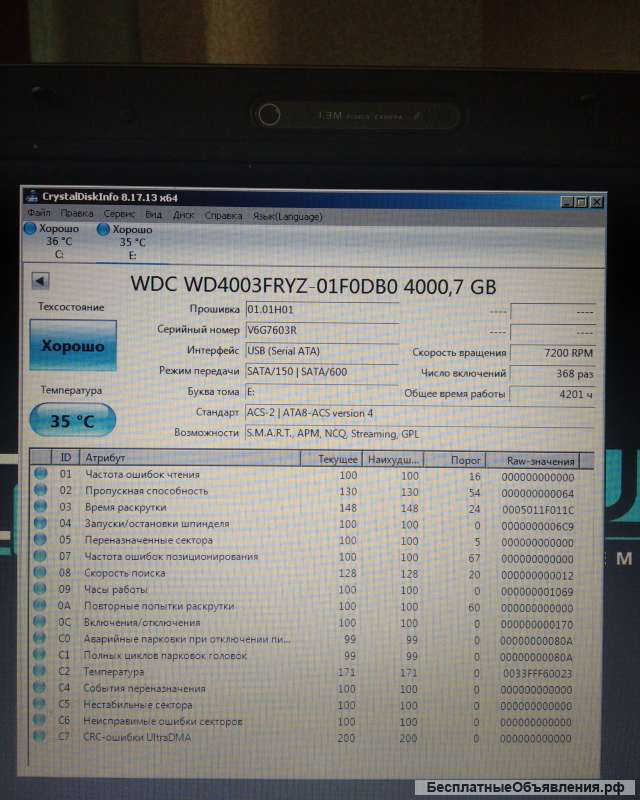The height and width of the screenshot is (800, 640).
Task: Open the Язык(Language) menu
Action: [x=288, y=216]
